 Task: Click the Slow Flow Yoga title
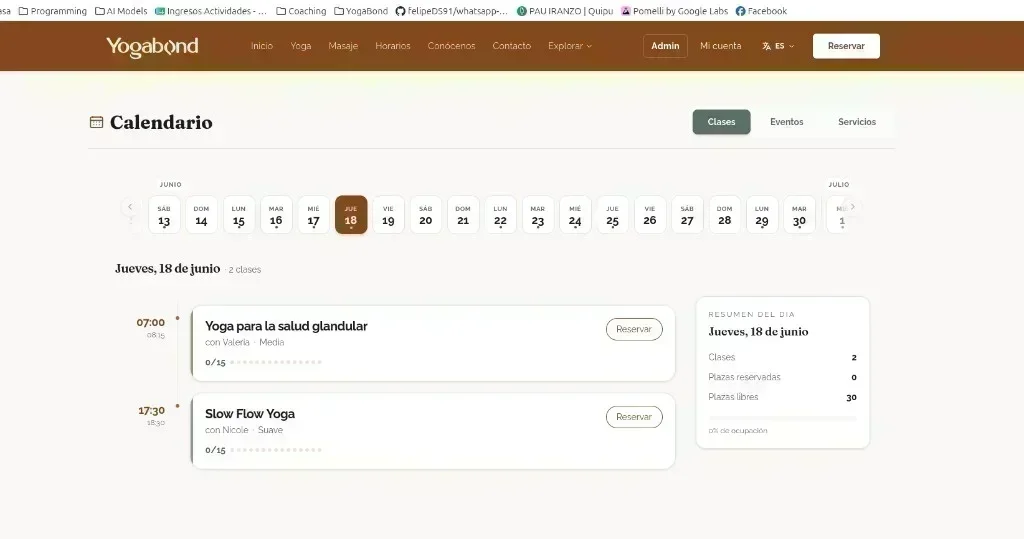pos(250,414)
